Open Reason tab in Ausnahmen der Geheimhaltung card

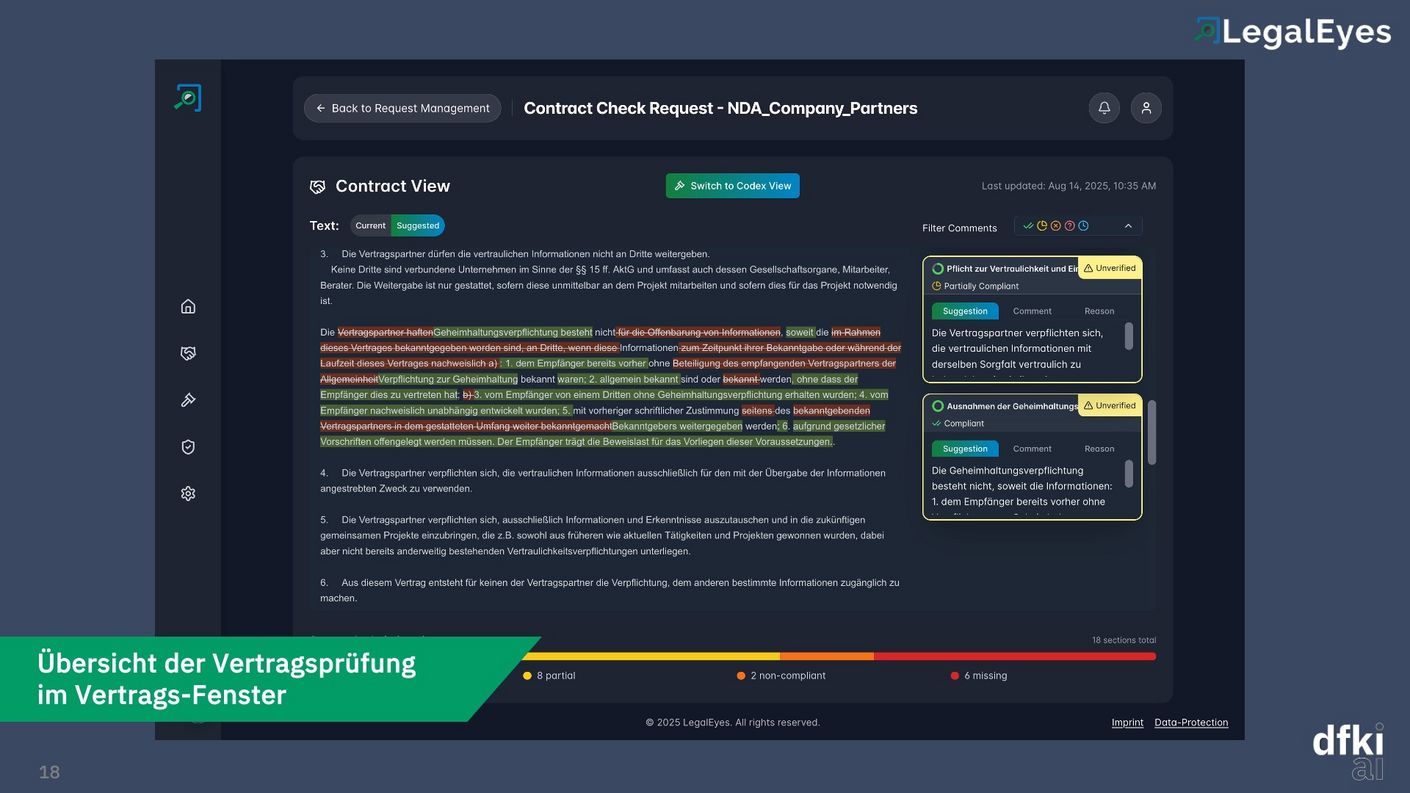click(x=1099, y=449)
